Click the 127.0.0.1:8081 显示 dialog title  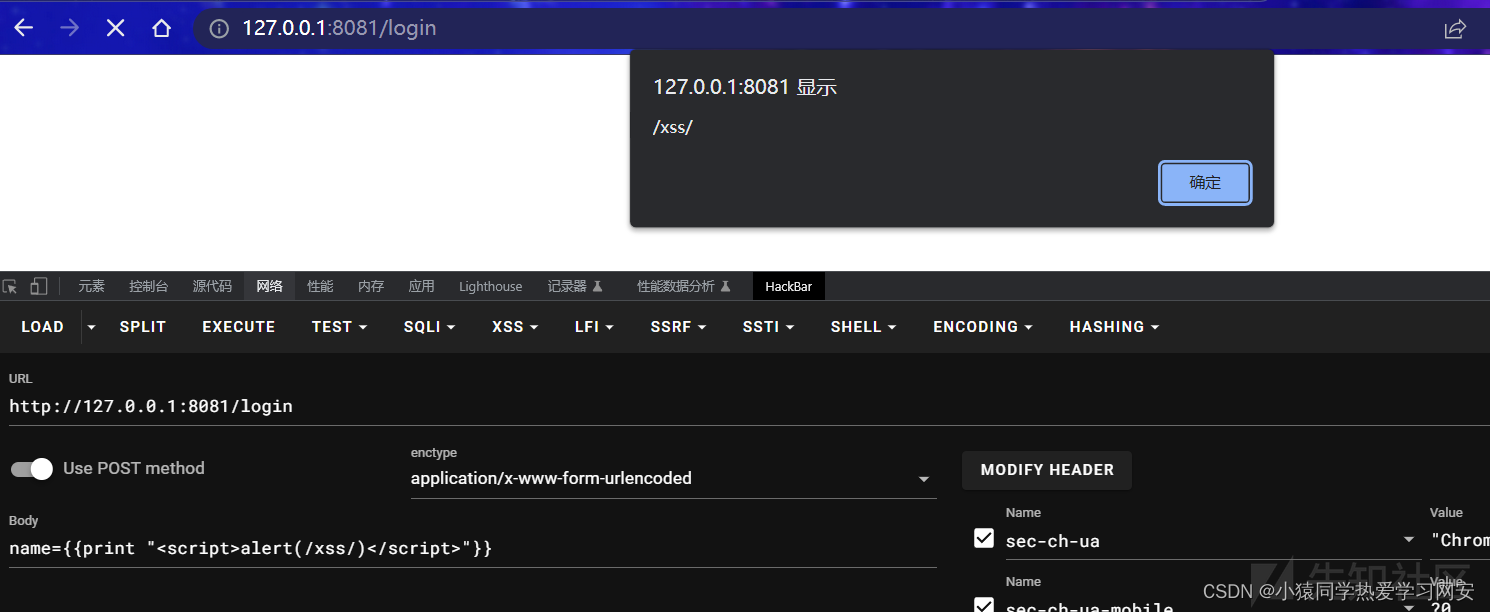[744, 87]
